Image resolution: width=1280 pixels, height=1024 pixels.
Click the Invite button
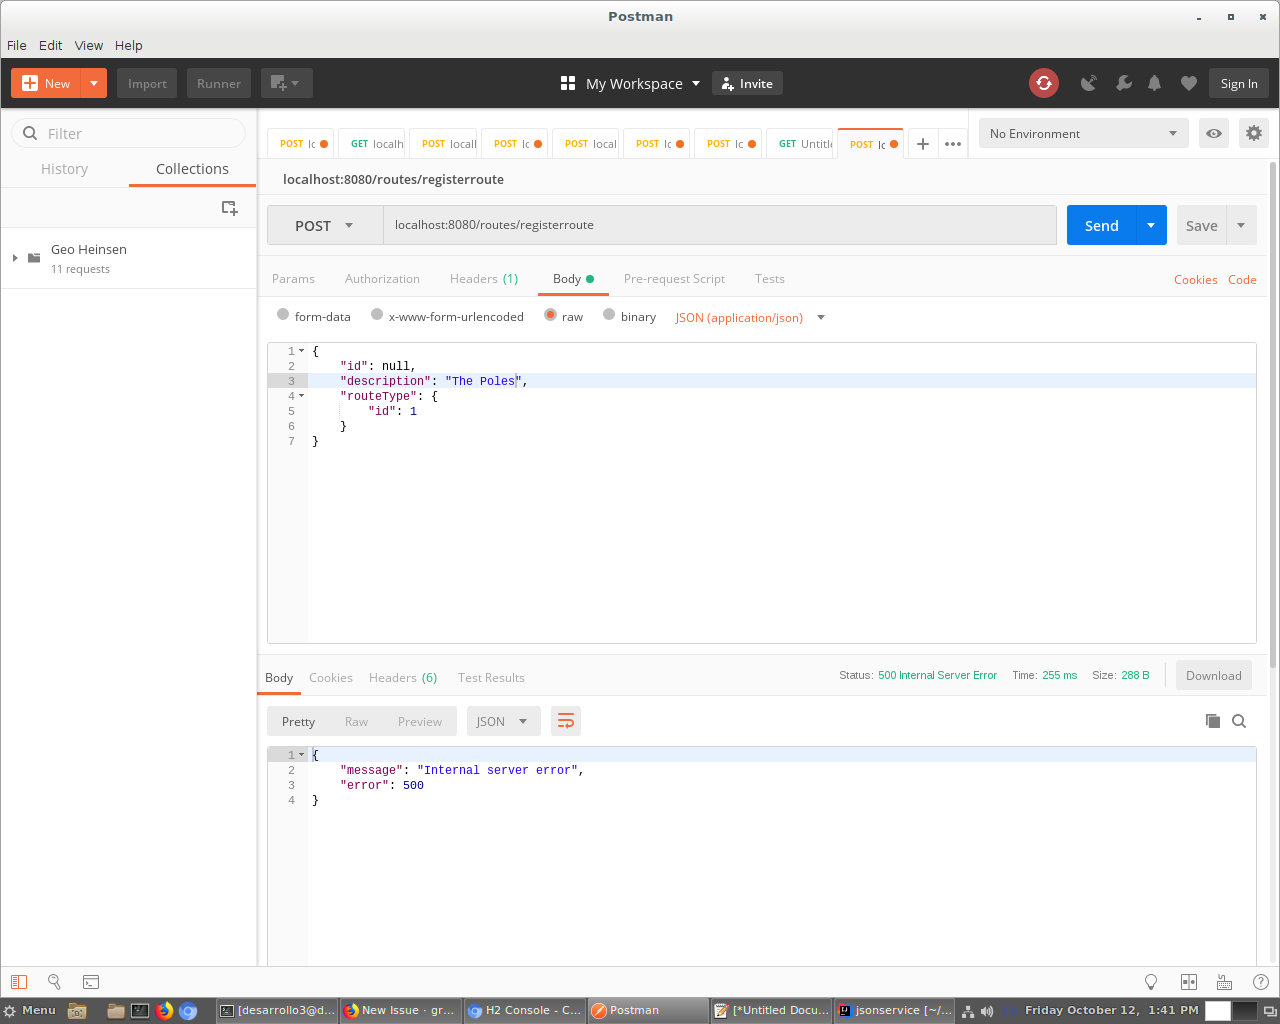pyautogui.click(x=747, y=83)
